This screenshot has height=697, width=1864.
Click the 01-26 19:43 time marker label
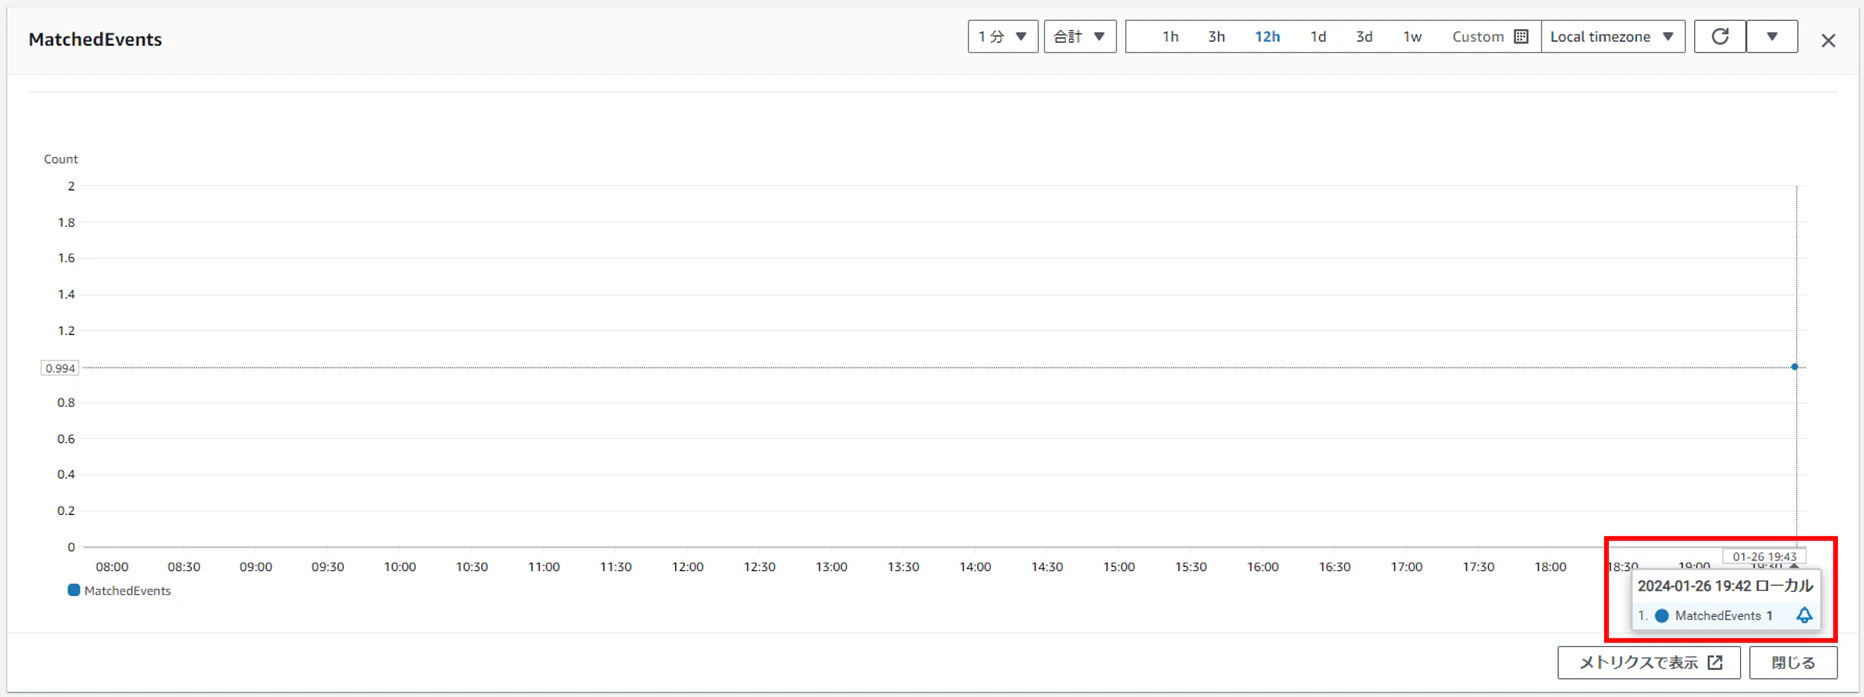click(1764, 557)
